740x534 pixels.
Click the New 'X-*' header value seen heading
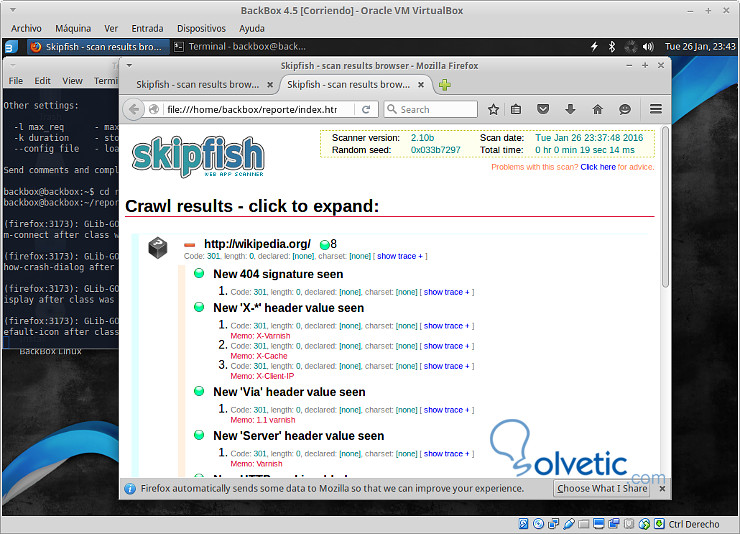pyautogui.click(x=288, y=308)
